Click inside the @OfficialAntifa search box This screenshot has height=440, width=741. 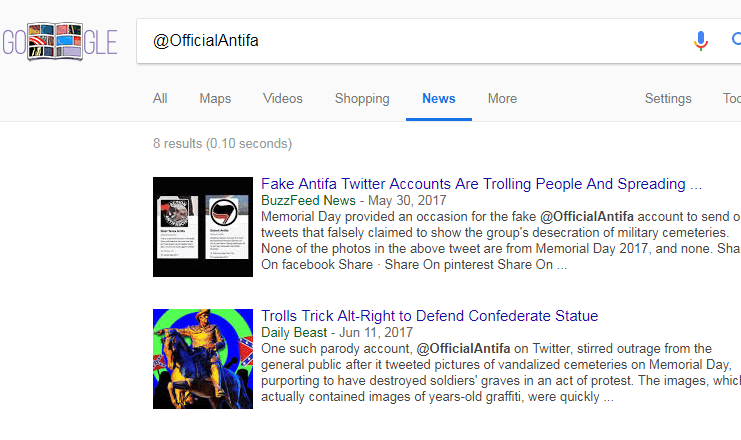(x=400, y=41)
